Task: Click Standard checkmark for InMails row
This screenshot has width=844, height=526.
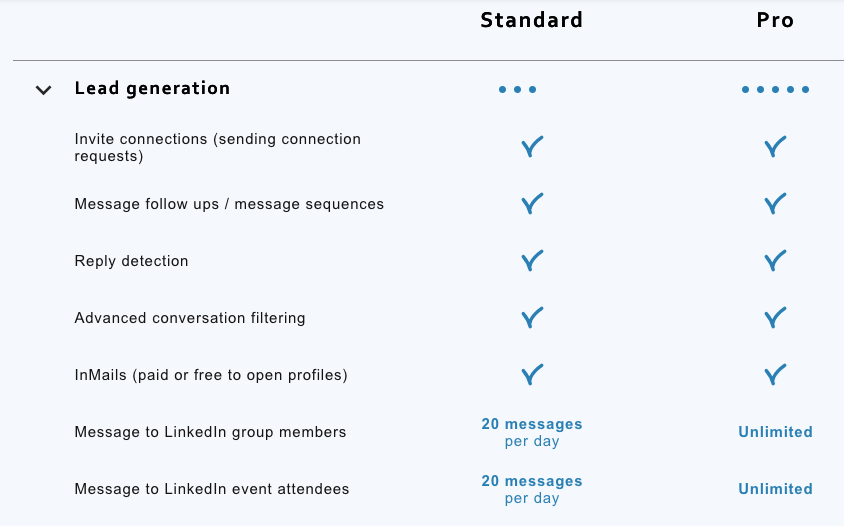Action: 532,375
